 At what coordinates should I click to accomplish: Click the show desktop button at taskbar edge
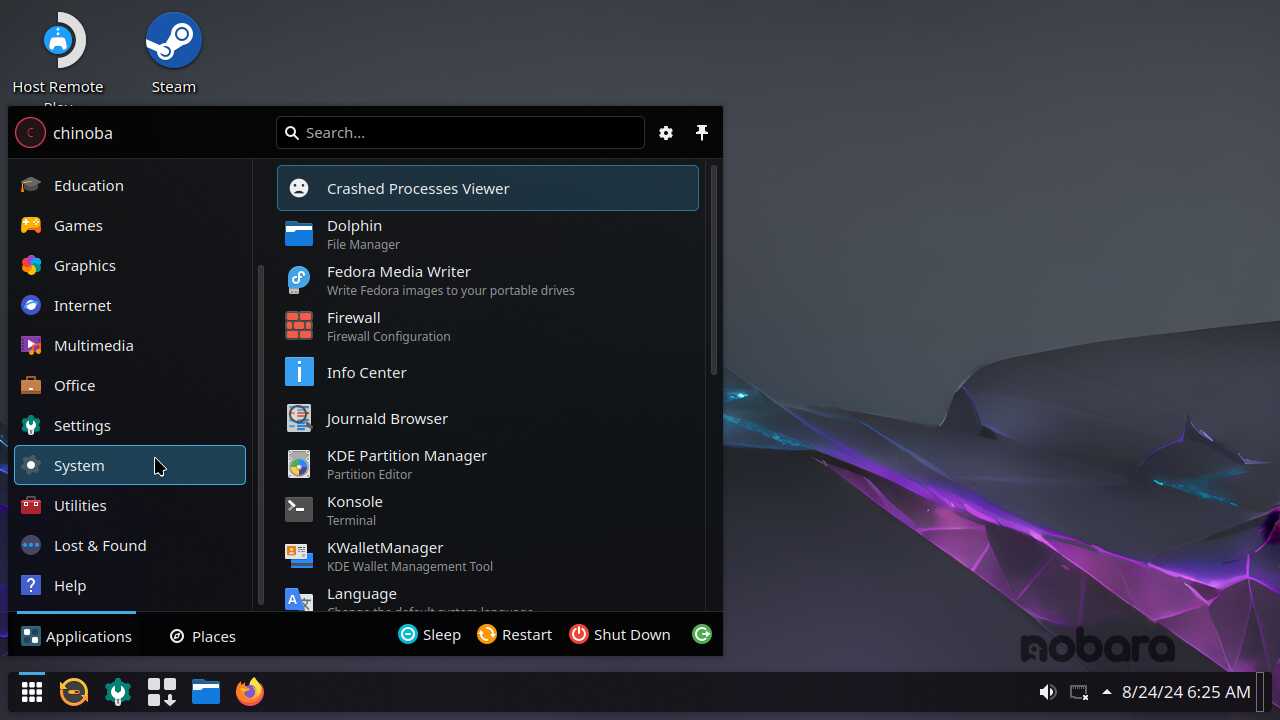(1262, 691)
